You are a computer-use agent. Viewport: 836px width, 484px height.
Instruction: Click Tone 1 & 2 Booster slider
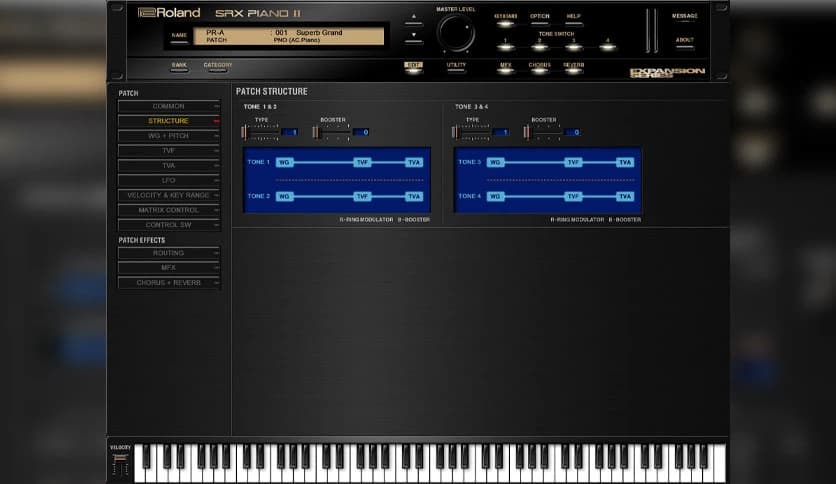pyautogui.click(x=332, y=132)
